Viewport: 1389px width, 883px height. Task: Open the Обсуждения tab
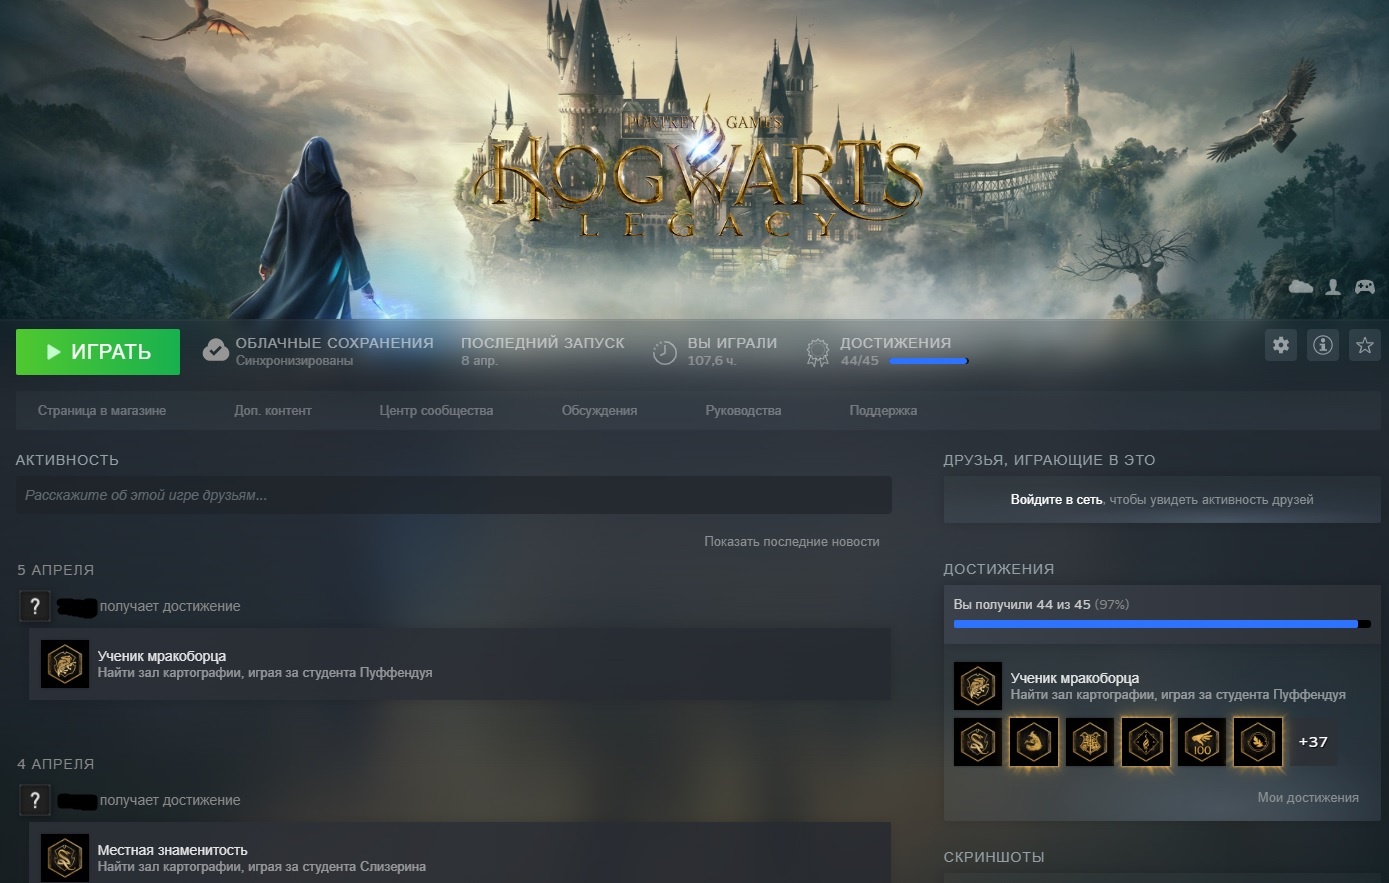click(599, 411)
